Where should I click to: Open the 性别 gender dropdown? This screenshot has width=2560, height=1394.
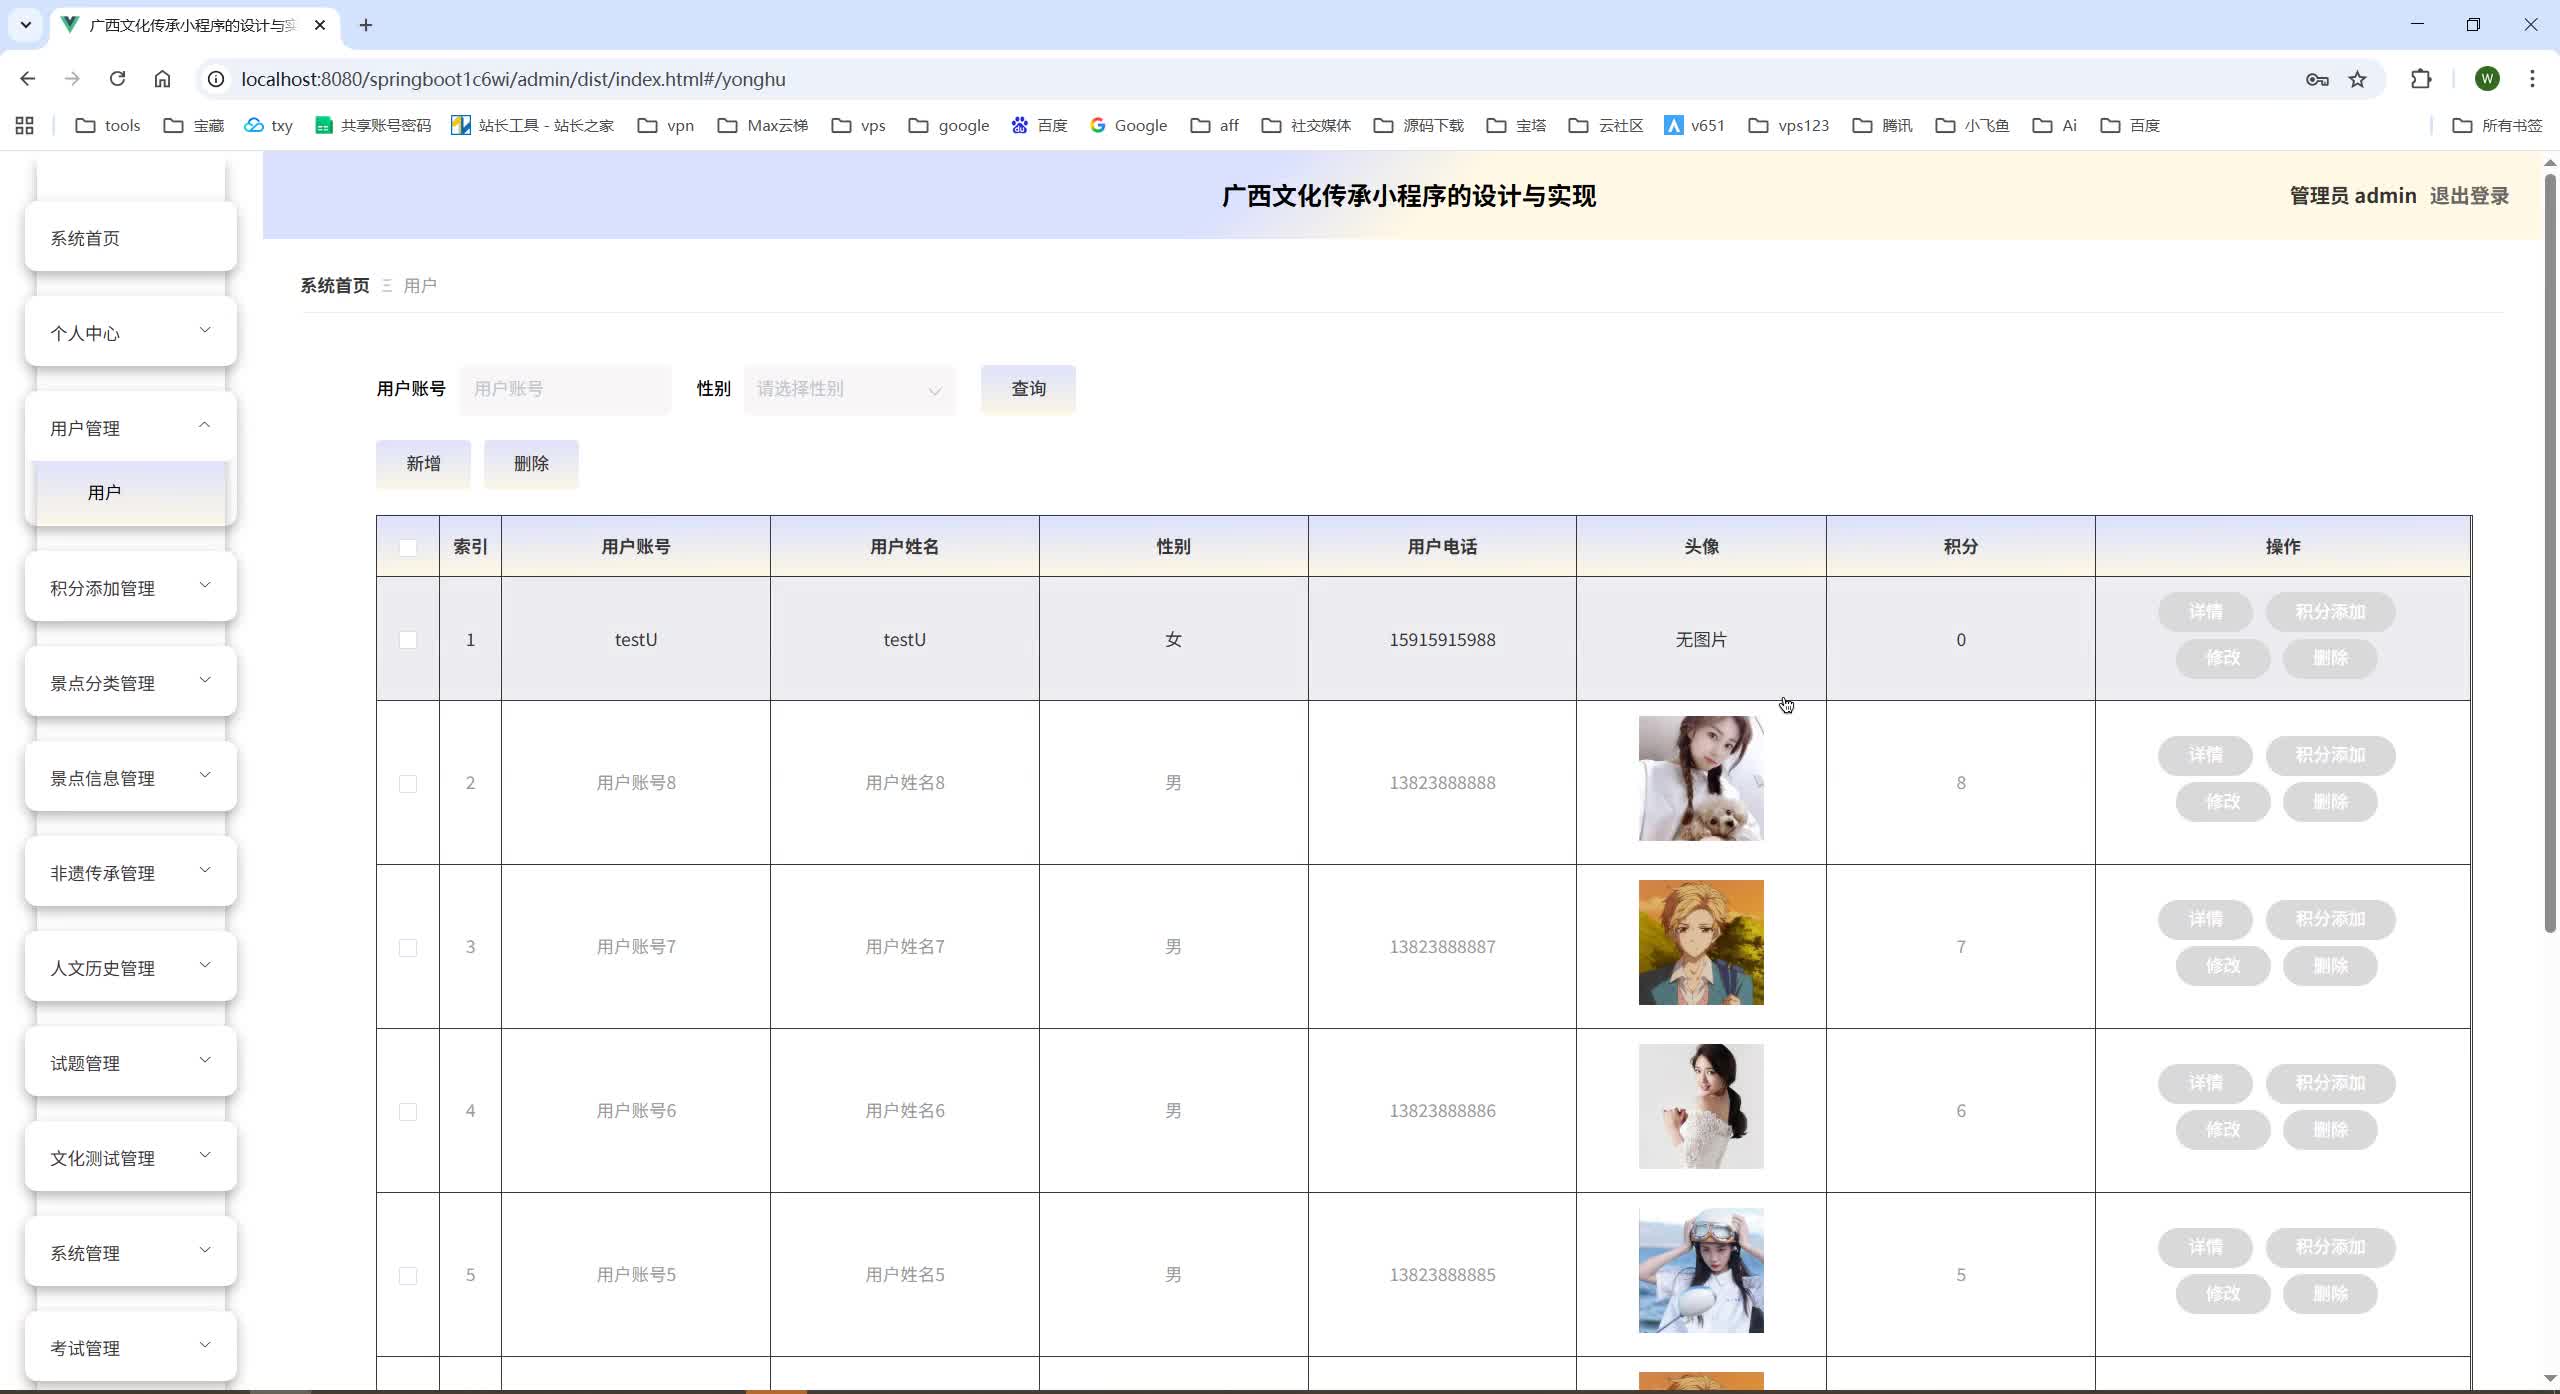pos(849,389)
